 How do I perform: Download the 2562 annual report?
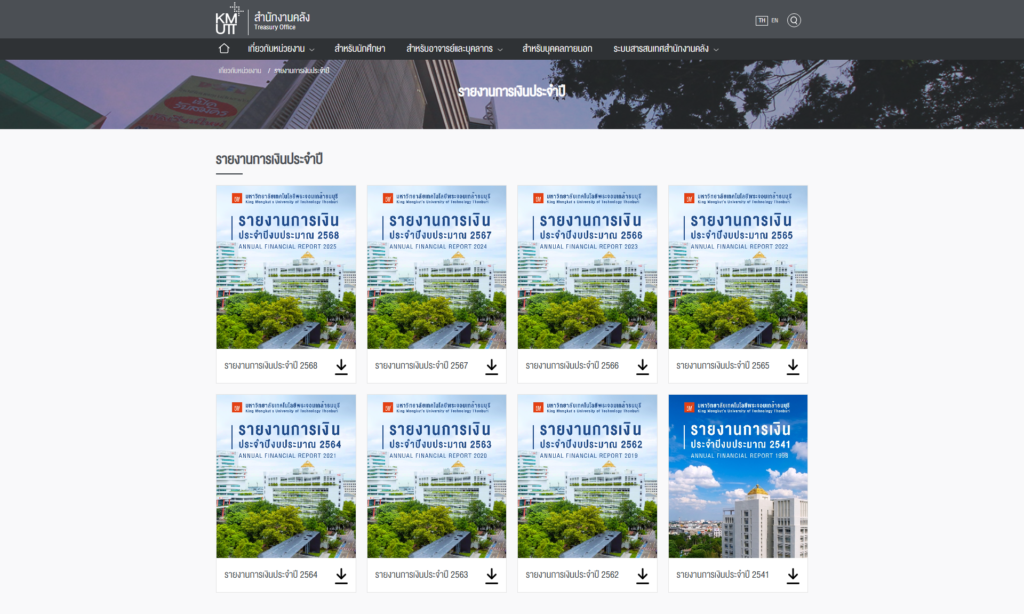[x=643, y=575]
